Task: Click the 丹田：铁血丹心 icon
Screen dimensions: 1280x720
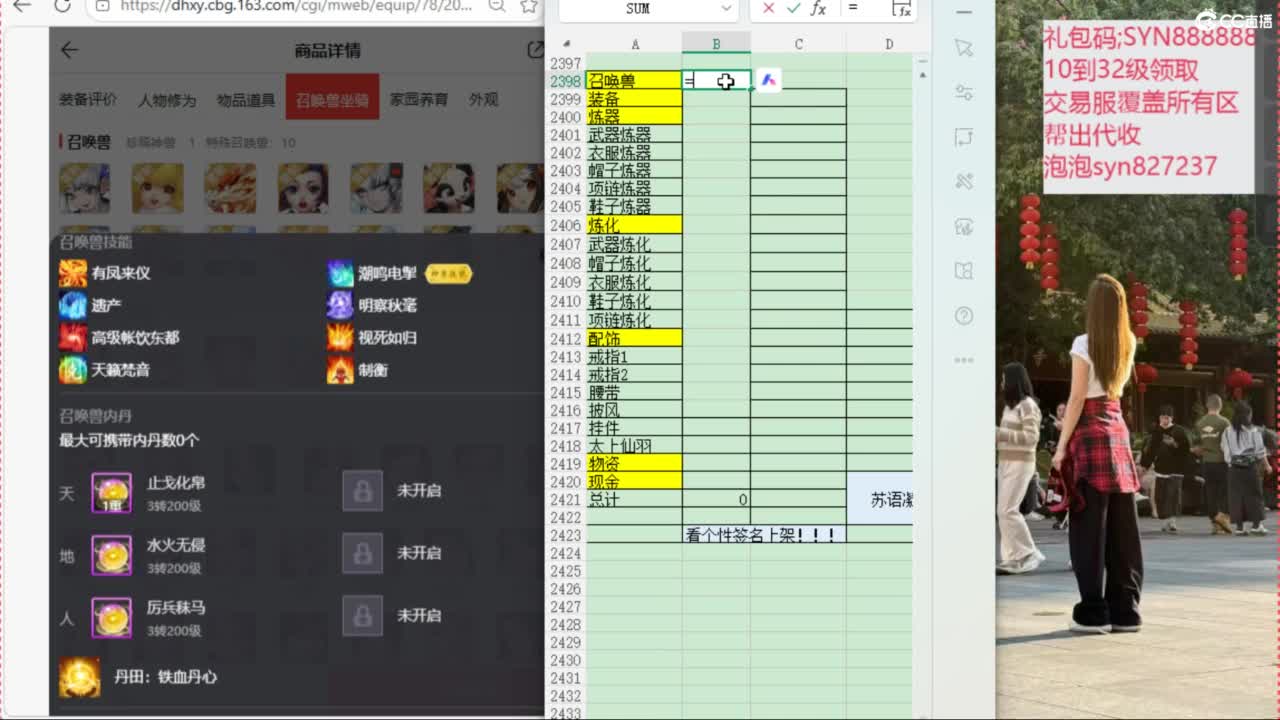Action: [x=79, y=677]
